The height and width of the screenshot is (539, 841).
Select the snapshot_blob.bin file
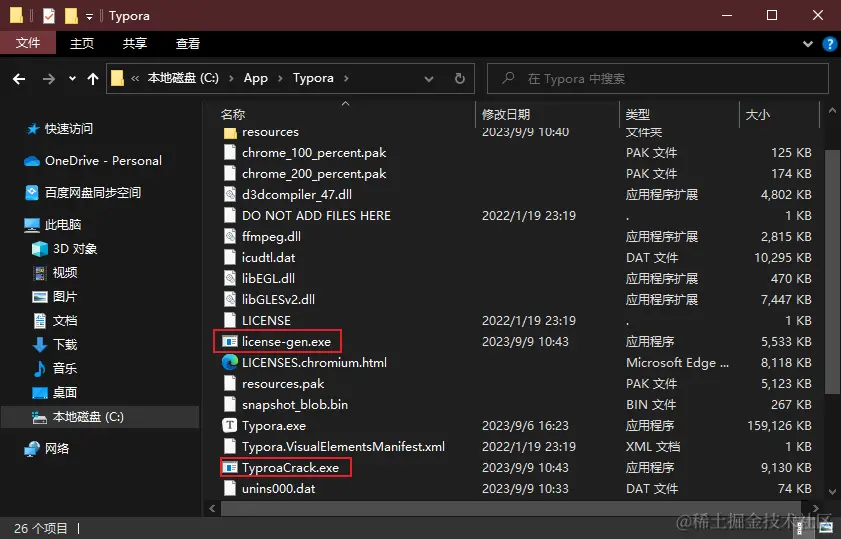click(x=294, y=405)
